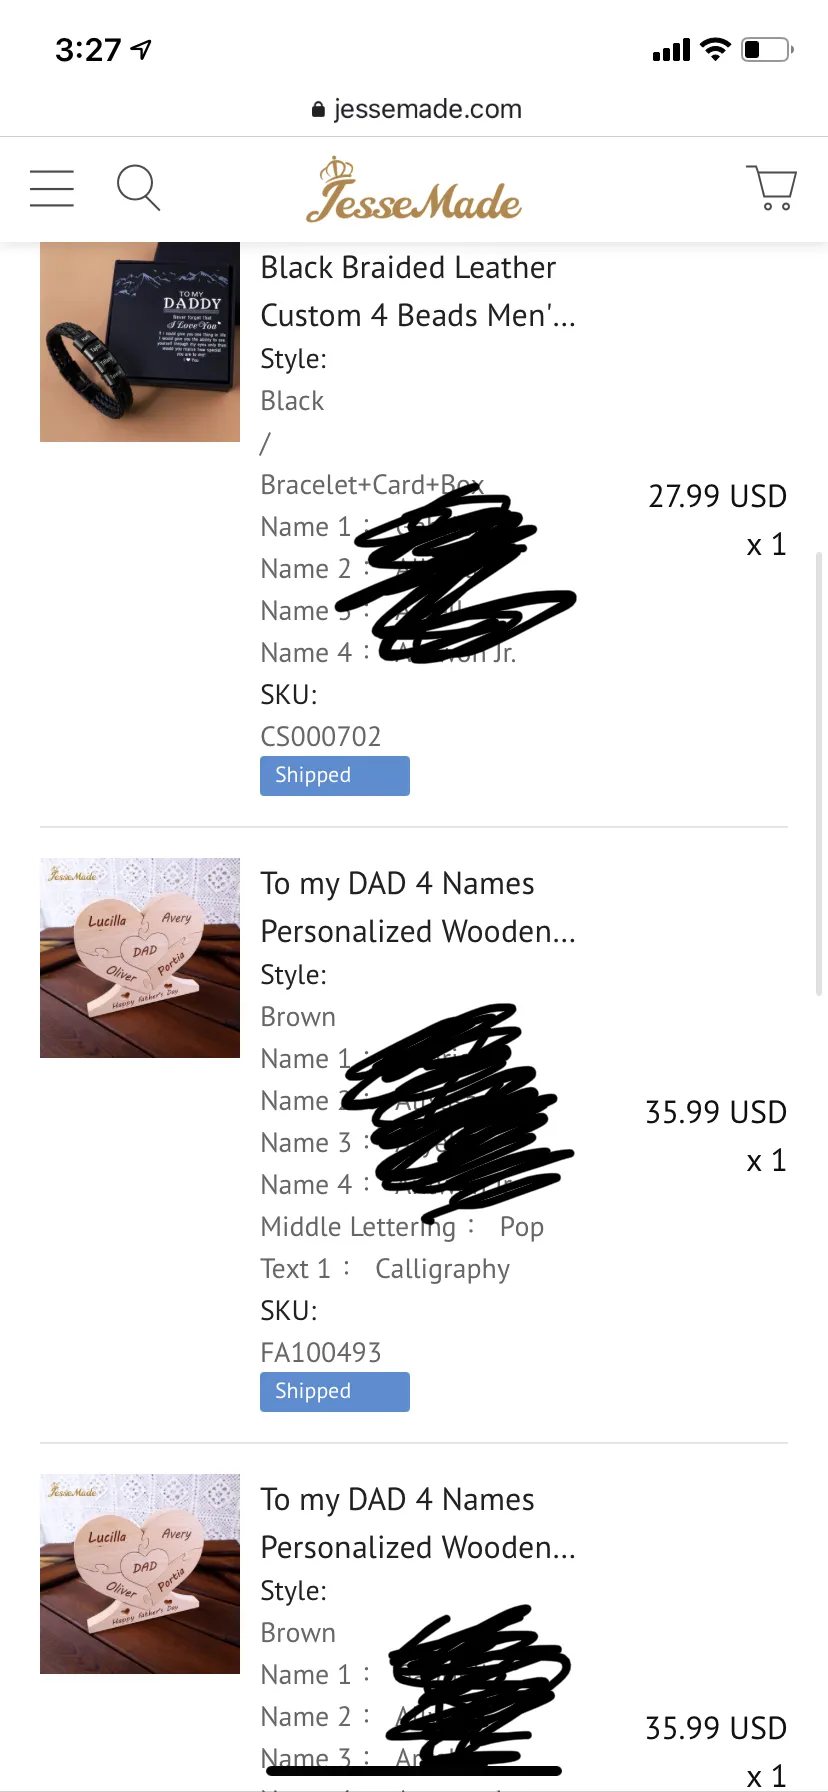View the leather bracelet product image

point(140,342)
